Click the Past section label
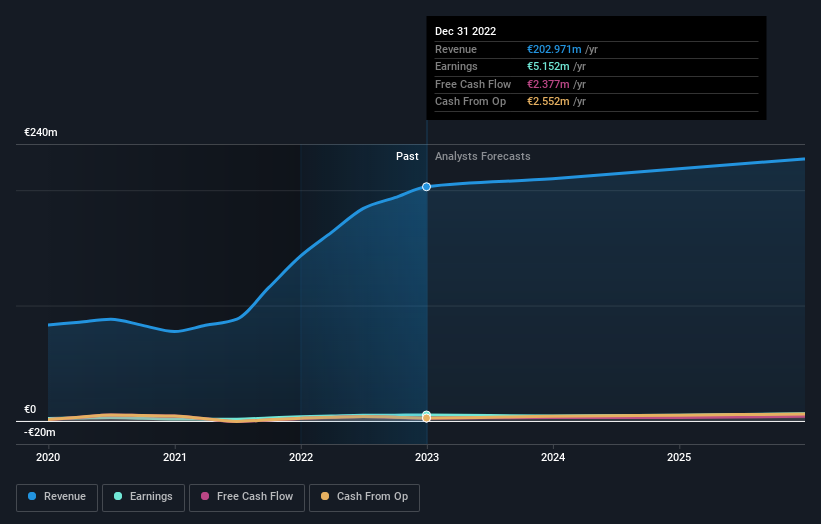The image size is (821, 524). coord(407,157)
